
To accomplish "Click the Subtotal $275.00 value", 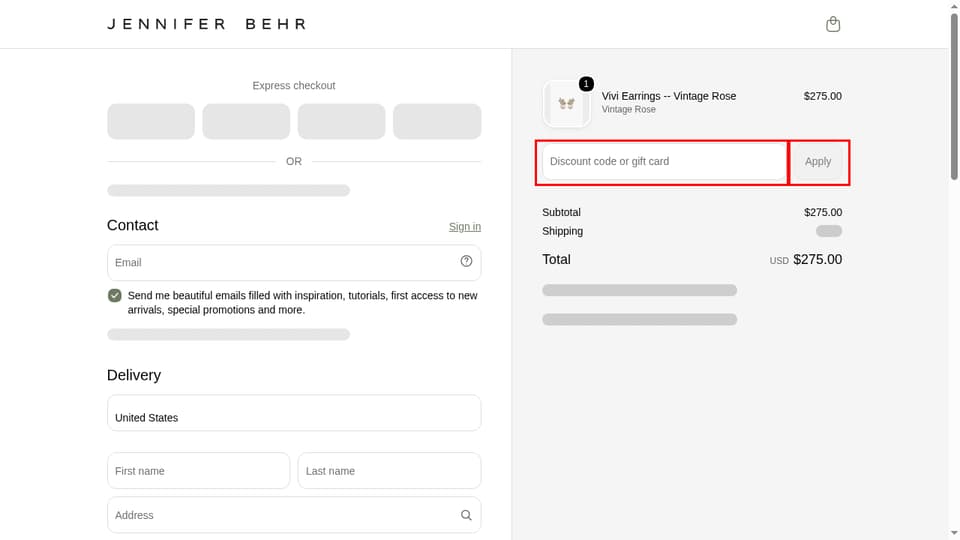I will [x=823, y=212].
